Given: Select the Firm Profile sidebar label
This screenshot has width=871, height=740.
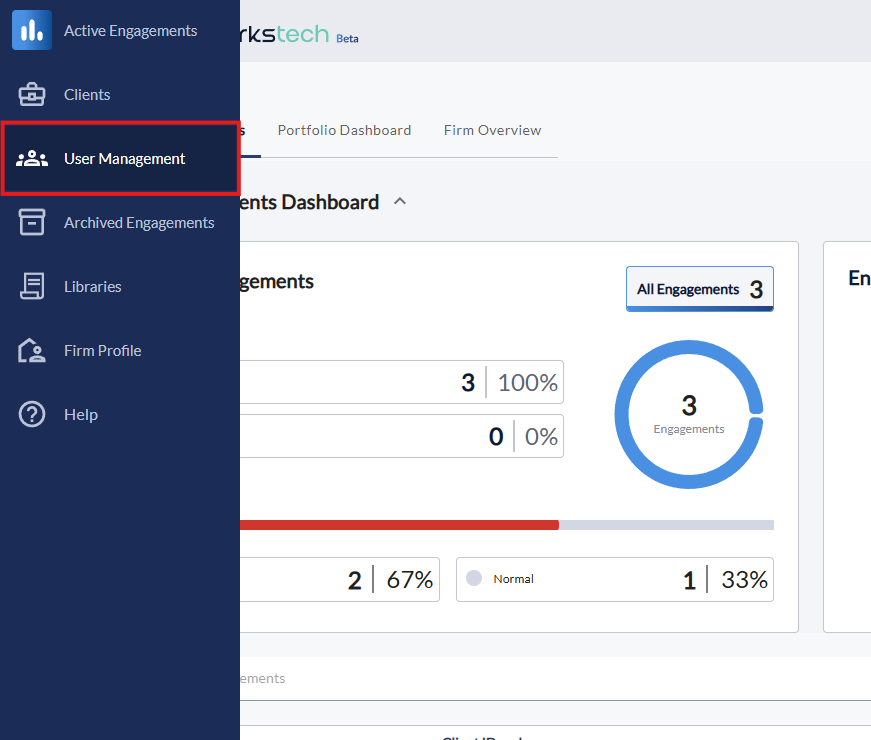Looking at the screenshot, I should tap(102, 351).
